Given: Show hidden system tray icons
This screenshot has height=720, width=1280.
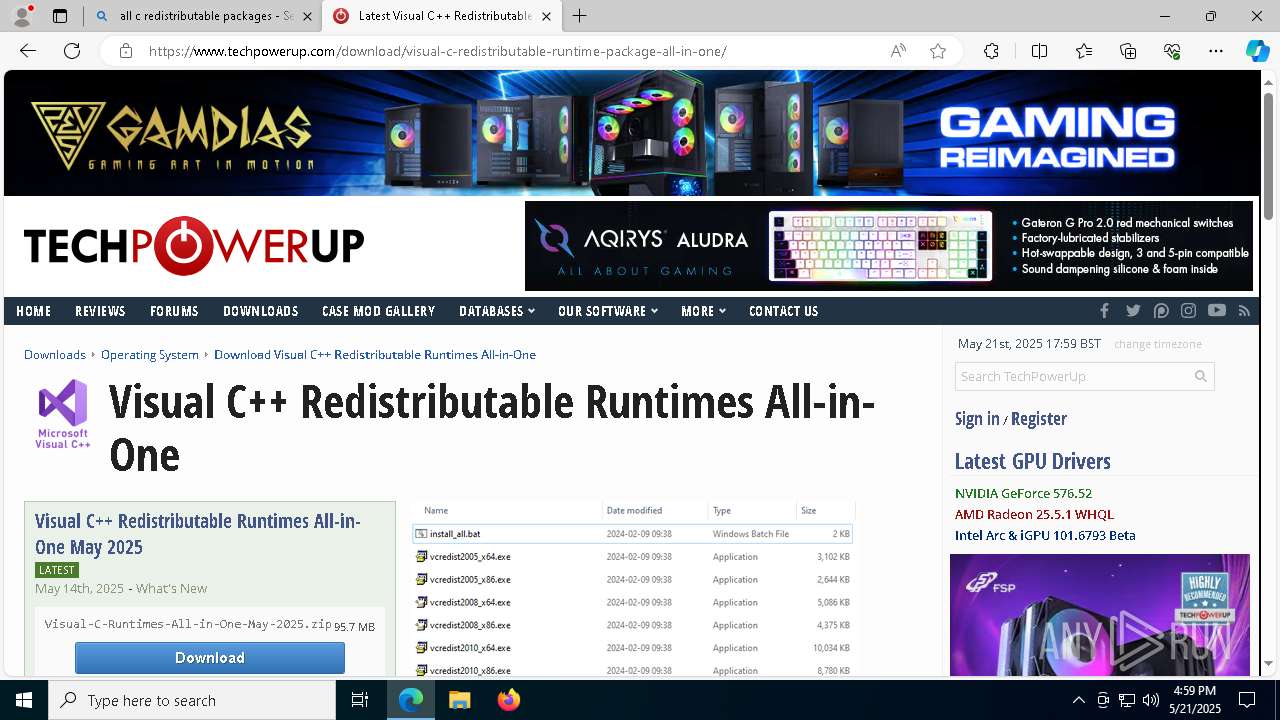Looking at the screenshot, I should tap(1078, 700).
